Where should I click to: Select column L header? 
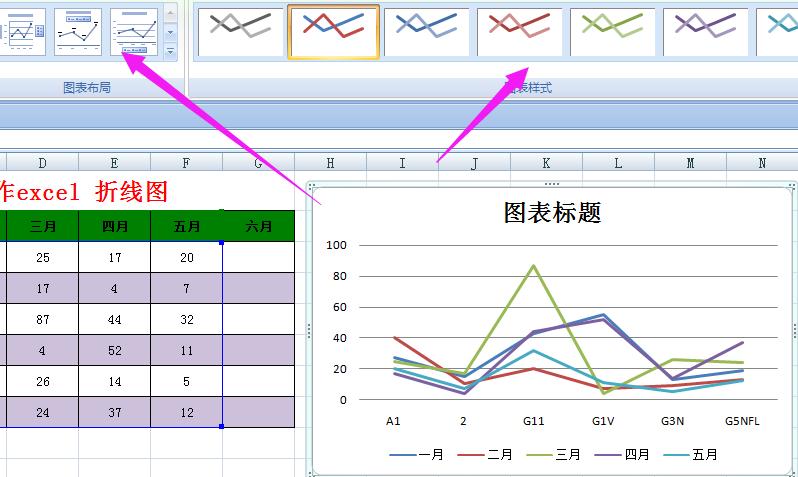pos(618,163)
